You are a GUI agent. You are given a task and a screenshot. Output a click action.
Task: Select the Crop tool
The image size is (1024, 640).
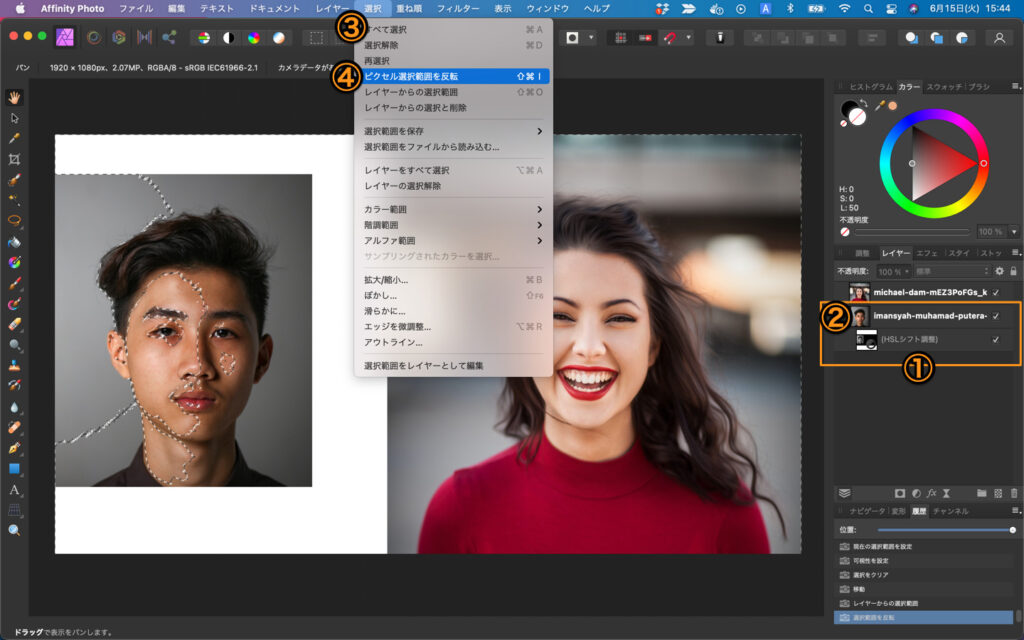click(15, 159)
